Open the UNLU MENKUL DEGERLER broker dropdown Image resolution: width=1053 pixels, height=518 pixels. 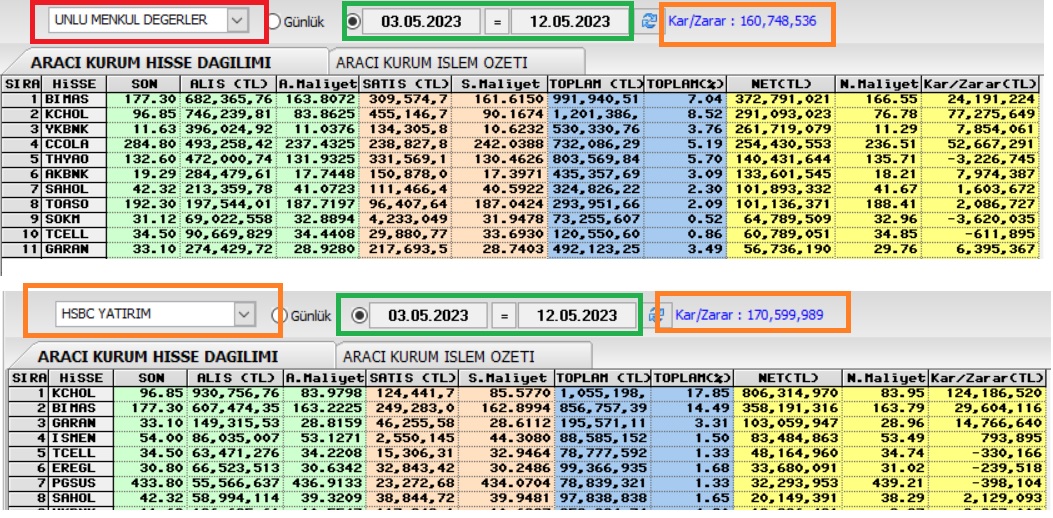click(238, 20)
